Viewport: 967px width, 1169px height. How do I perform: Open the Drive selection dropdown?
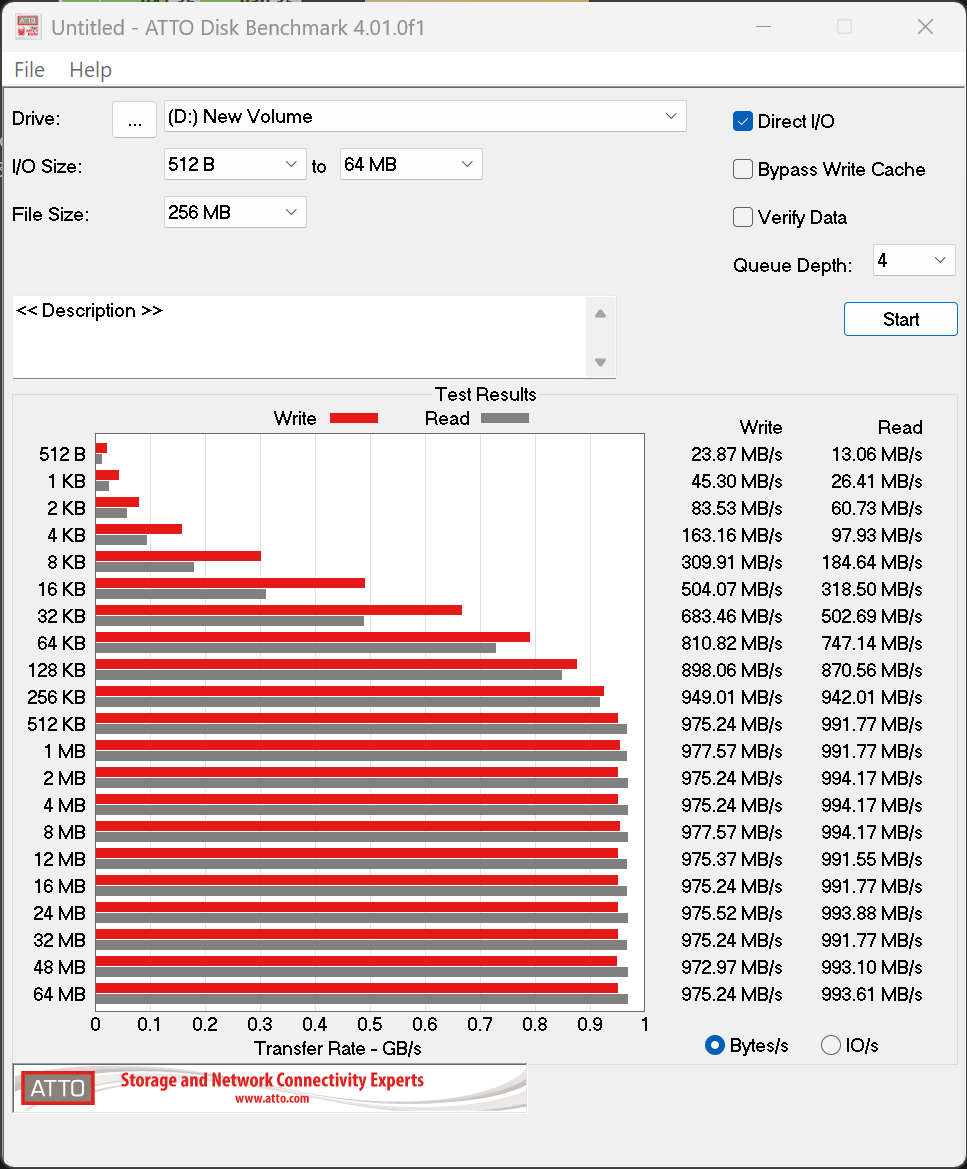click(425, 117)
